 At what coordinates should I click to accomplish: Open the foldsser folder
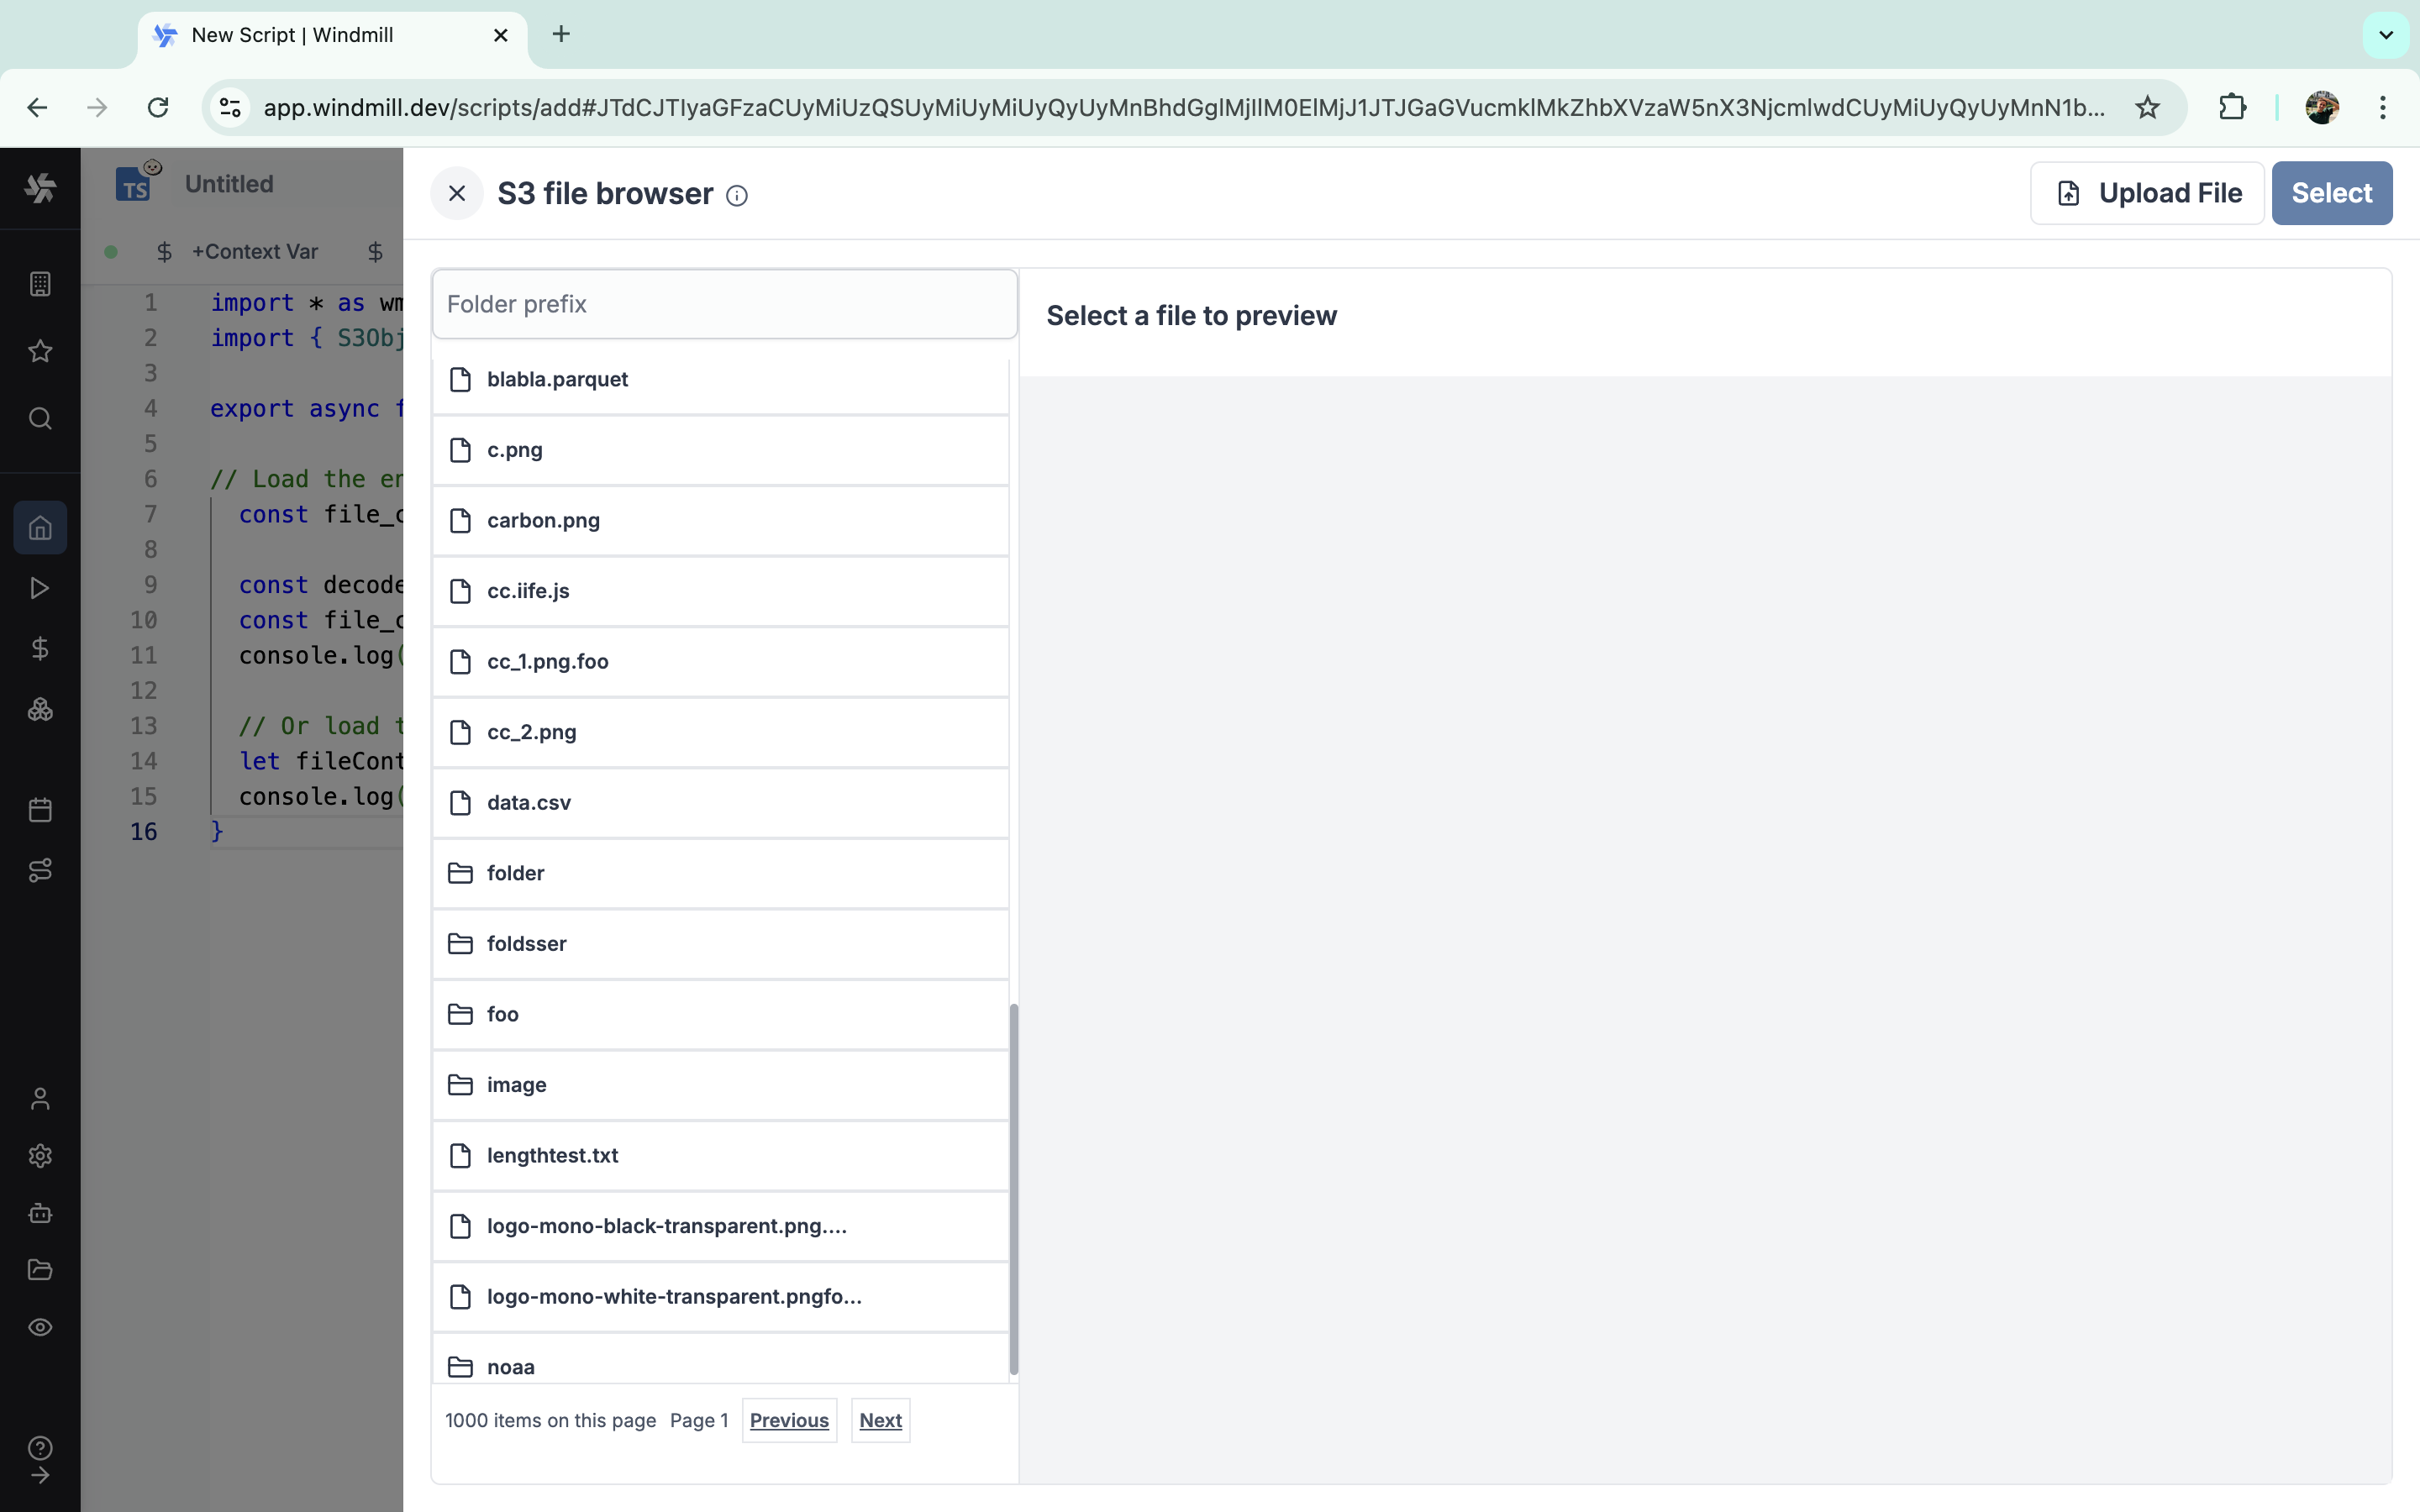click(x=526, y=943)
